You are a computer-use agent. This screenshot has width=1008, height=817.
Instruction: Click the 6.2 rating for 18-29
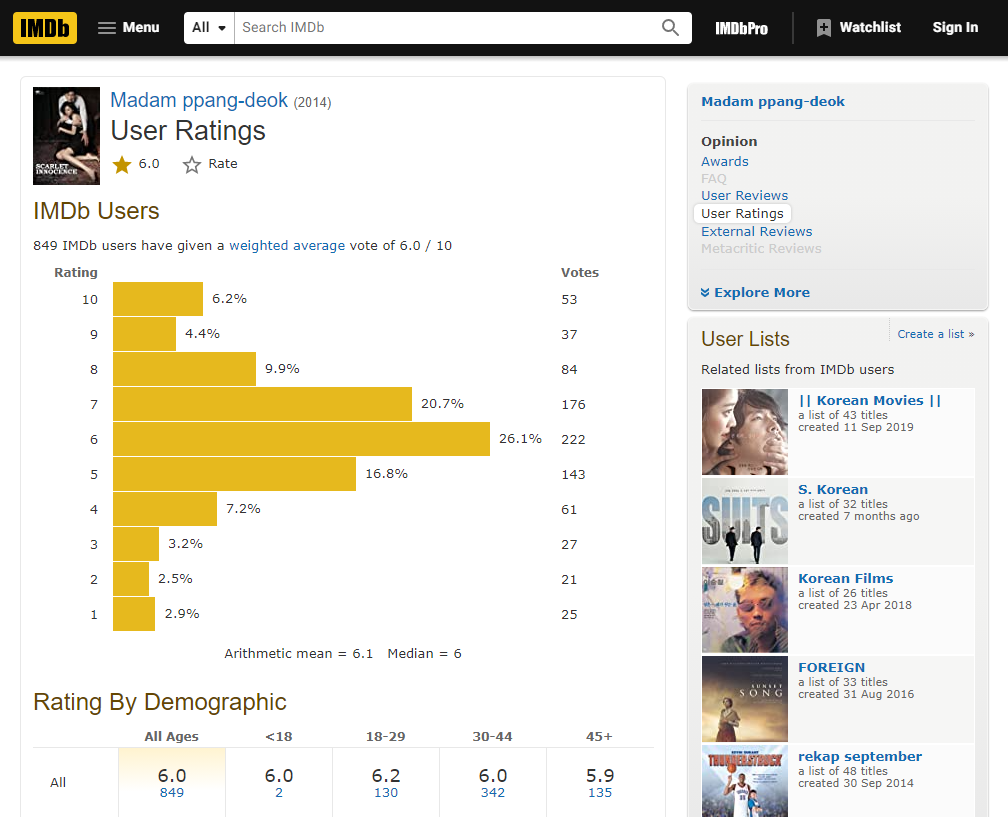click(x=386, y=775)
